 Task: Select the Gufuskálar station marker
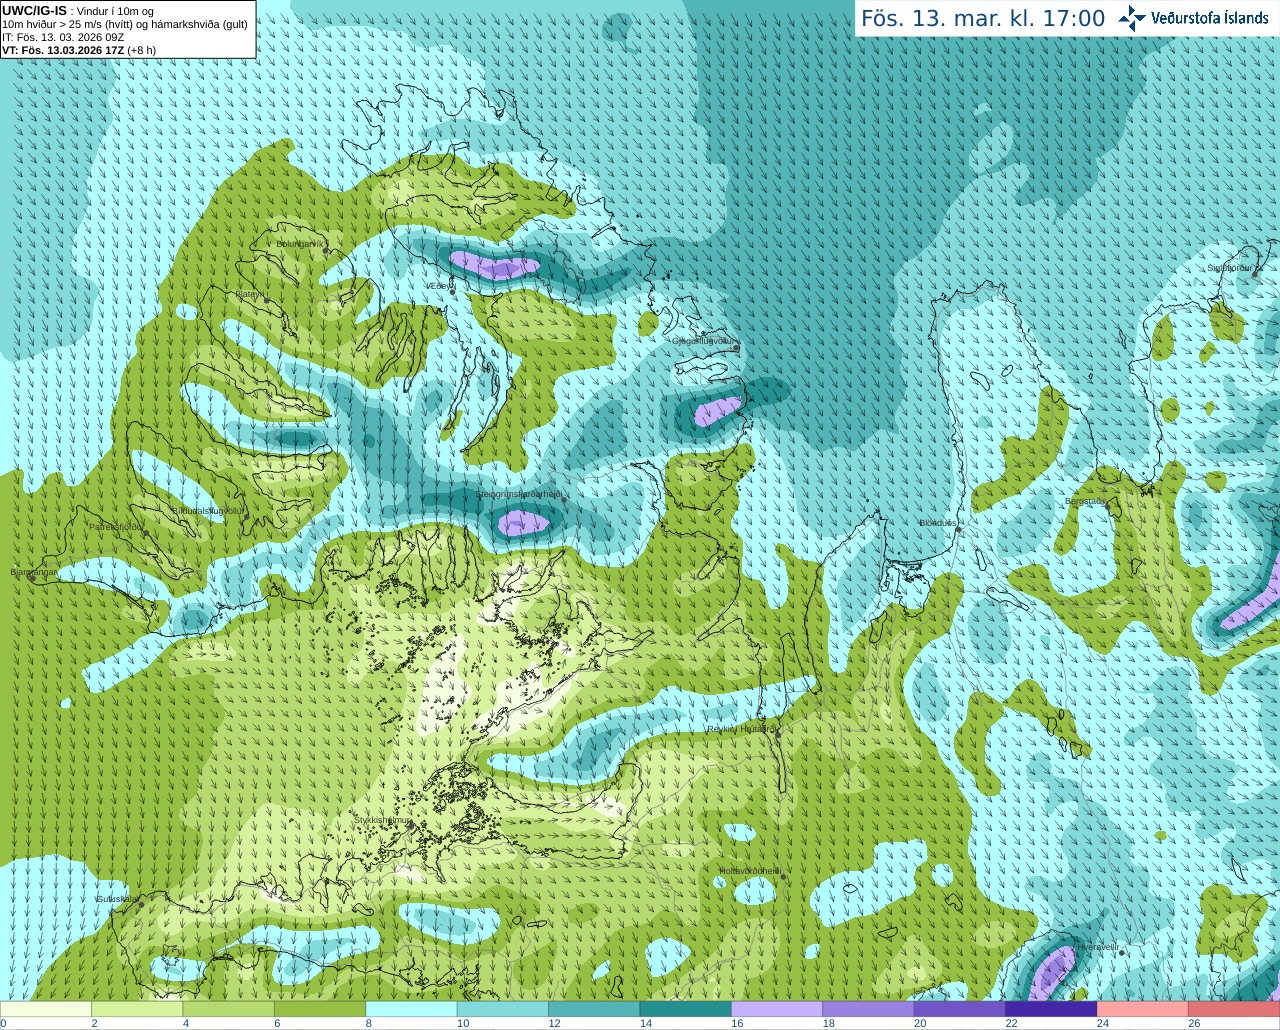click(x=141, y=904)
